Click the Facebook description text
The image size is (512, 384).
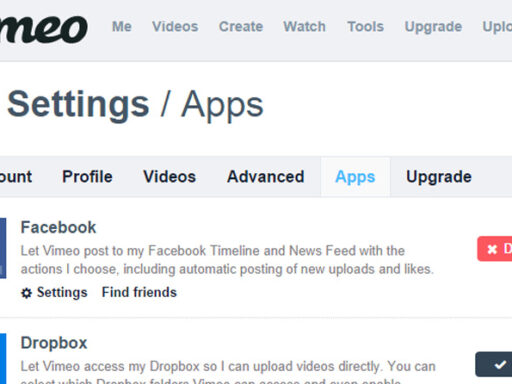[227, 260]
